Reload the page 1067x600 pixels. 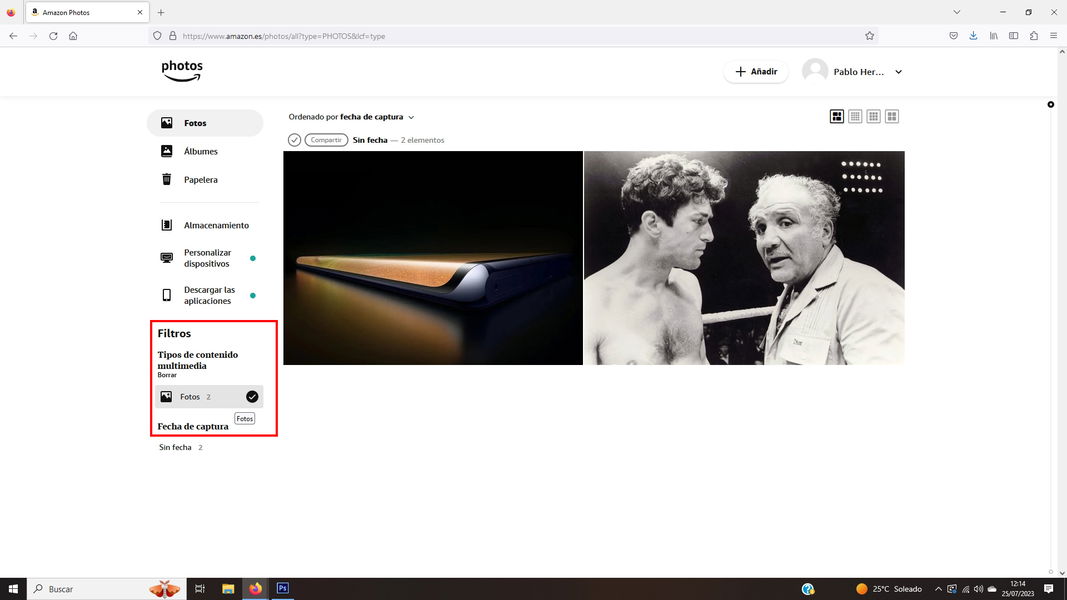53,36
